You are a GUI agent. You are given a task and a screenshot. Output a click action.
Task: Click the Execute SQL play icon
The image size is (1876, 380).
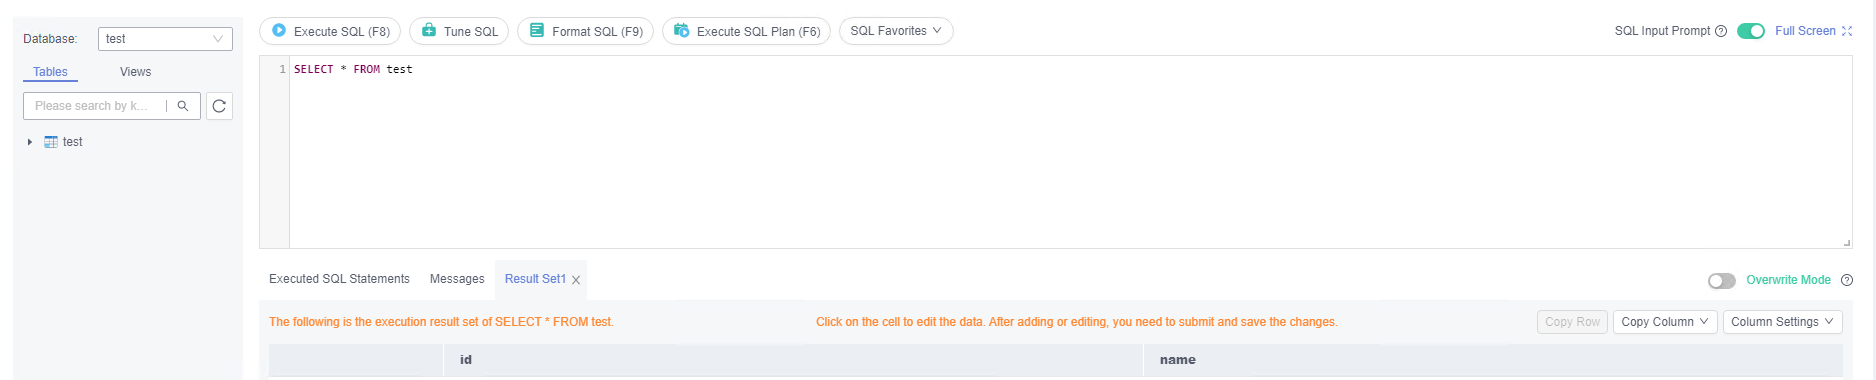click(x=280, y=31)
